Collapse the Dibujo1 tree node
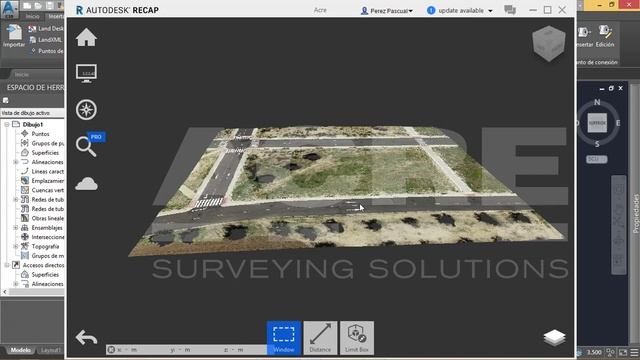Screen dimensions: 640x360 [7, 124]
